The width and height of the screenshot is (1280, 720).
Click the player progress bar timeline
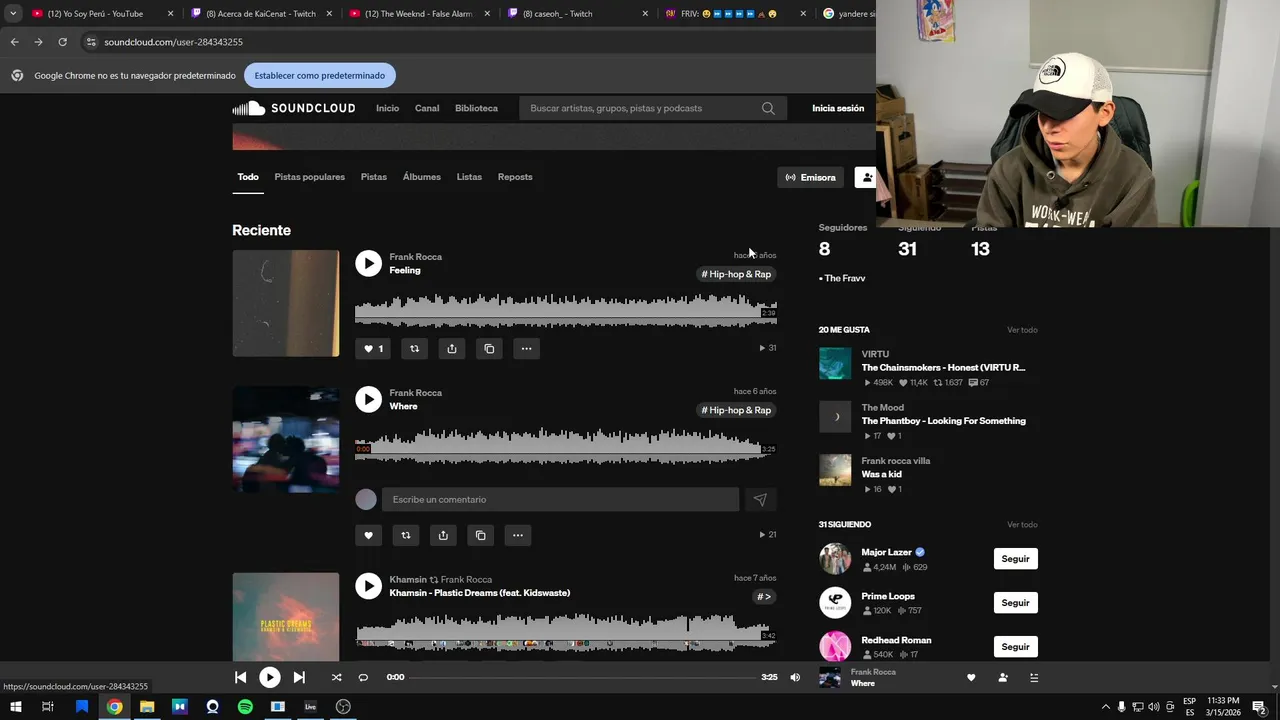coord(582,677)
